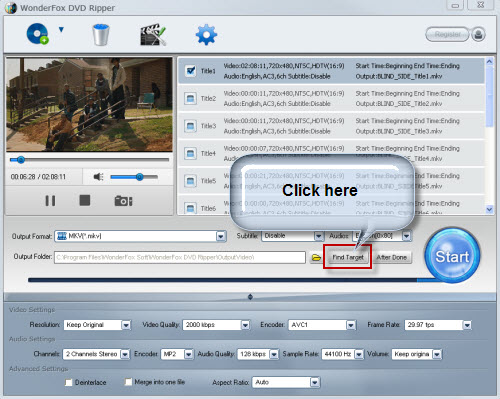Click the video preview thumbnail
This screenshot has height=399, width=500.
click(89, 105)
